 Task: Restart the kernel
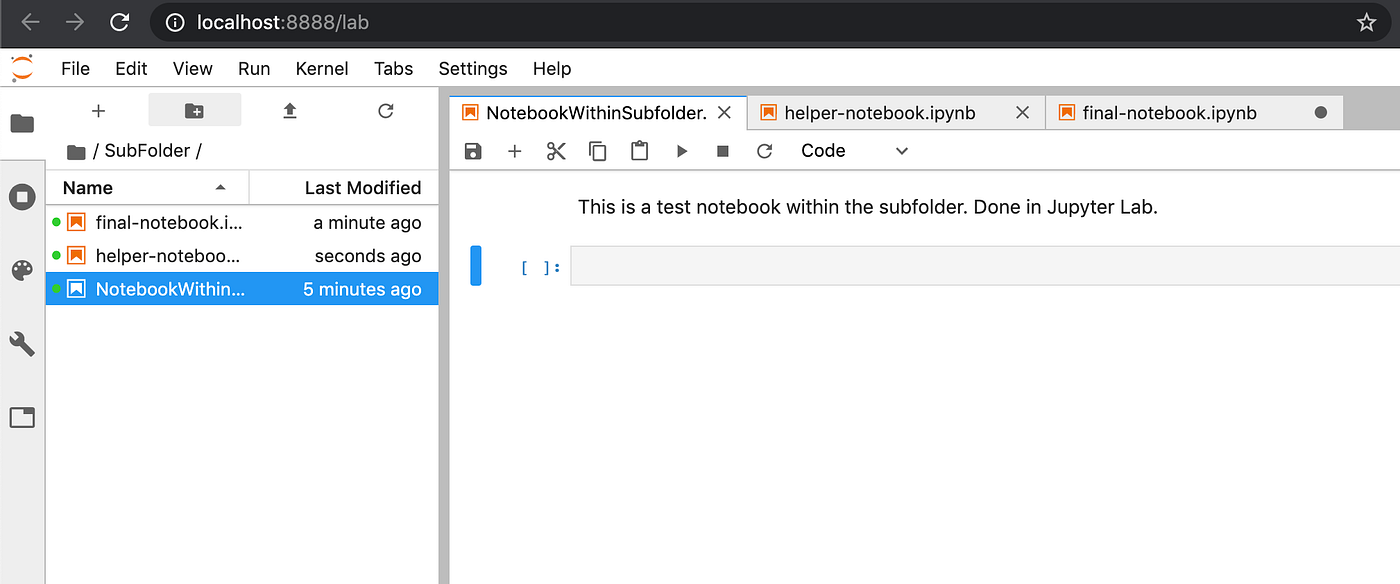click(x=764, y=150)
